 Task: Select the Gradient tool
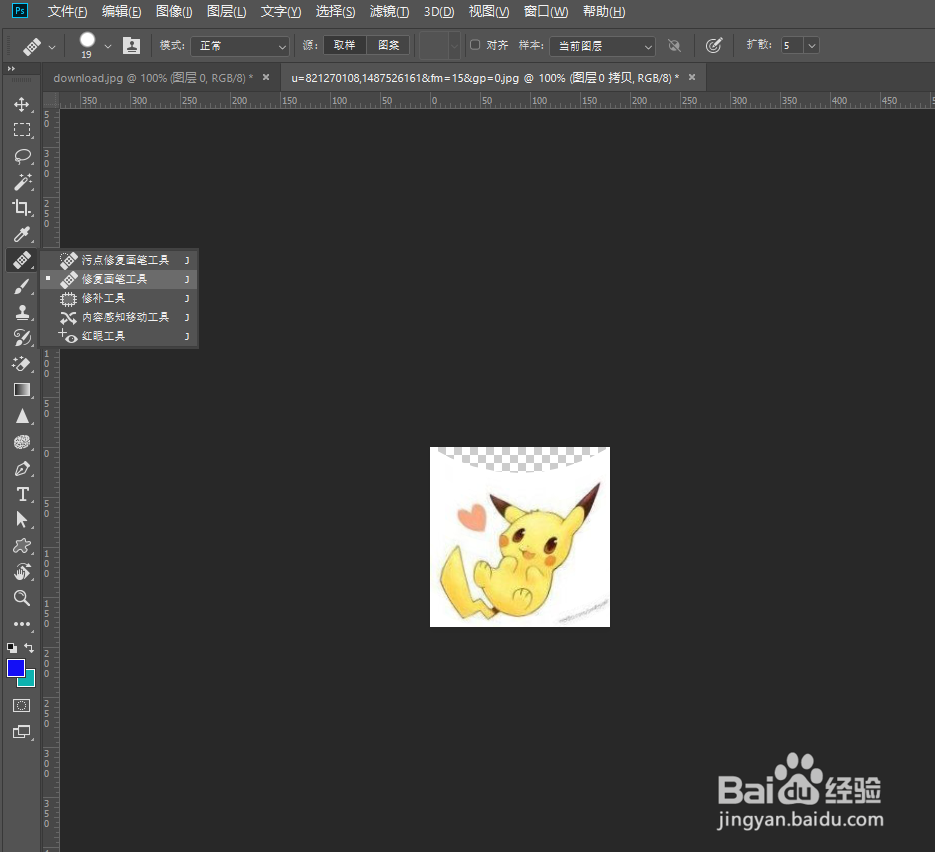pos(22,390)
